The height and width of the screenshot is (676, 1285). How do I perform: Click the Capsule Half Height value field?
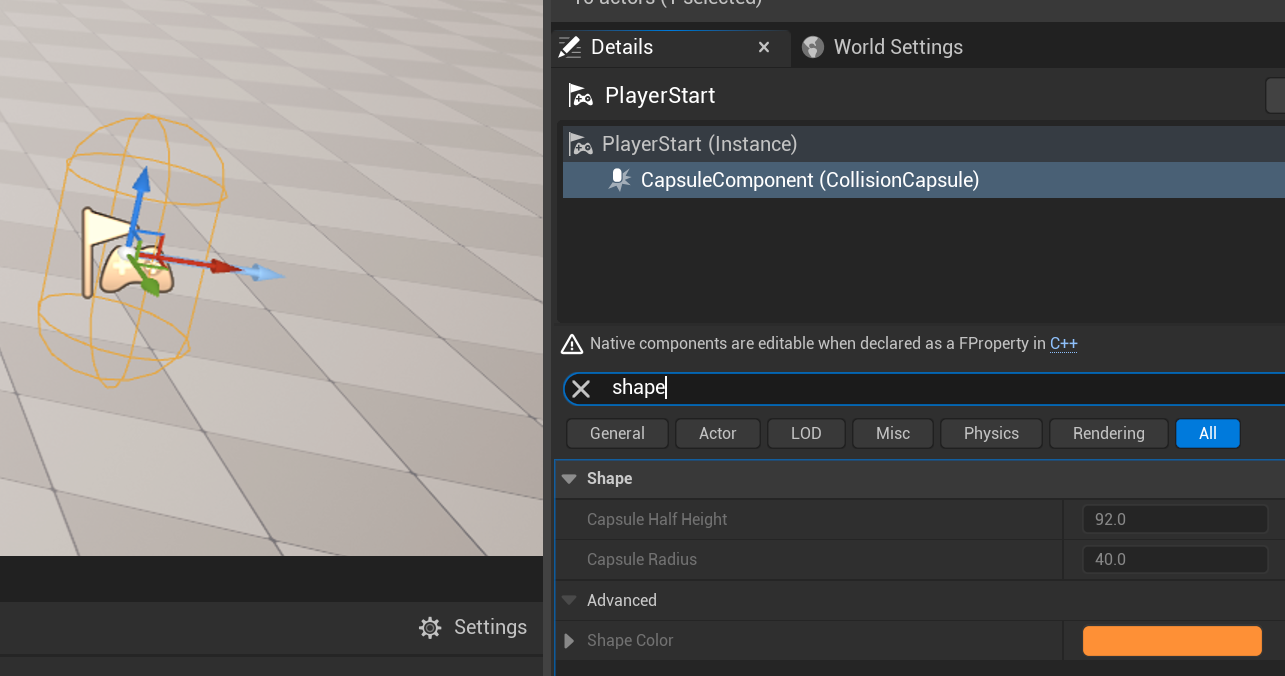point(1175,520)
